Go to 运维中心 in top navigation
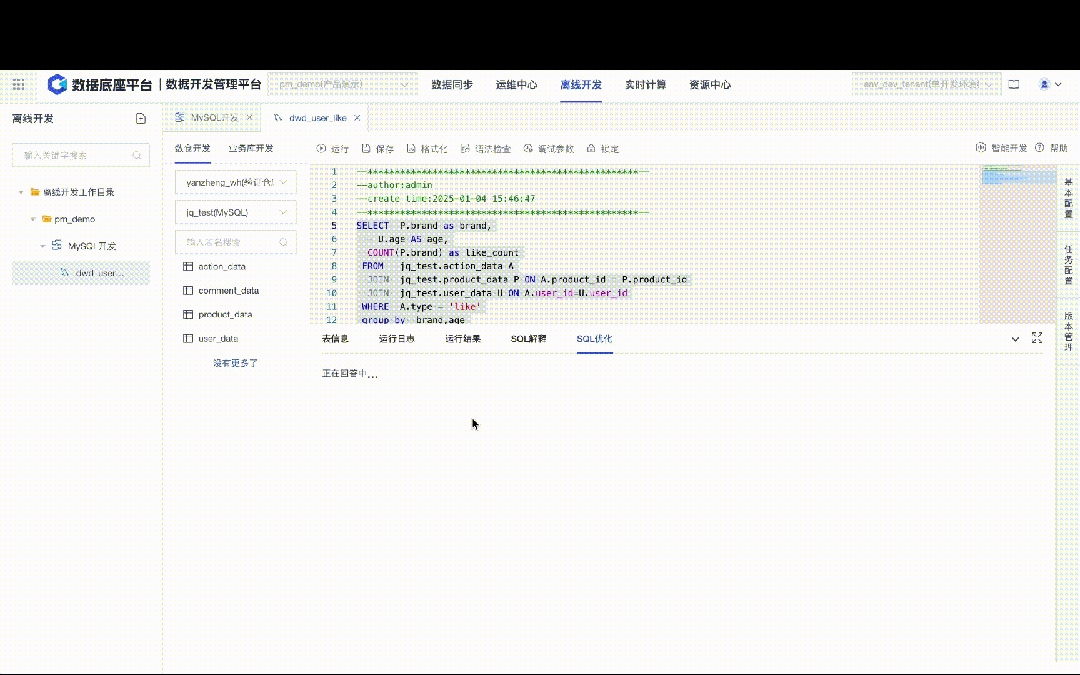1080x675 pixels. tap(517, 85)
